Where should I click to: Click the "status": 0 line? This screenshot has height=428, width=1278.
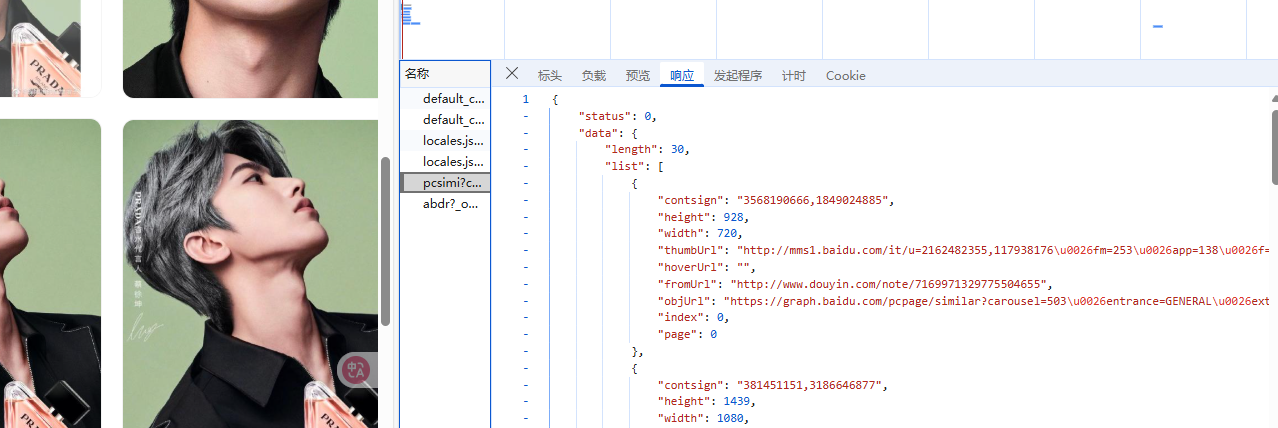click(617, 116)
